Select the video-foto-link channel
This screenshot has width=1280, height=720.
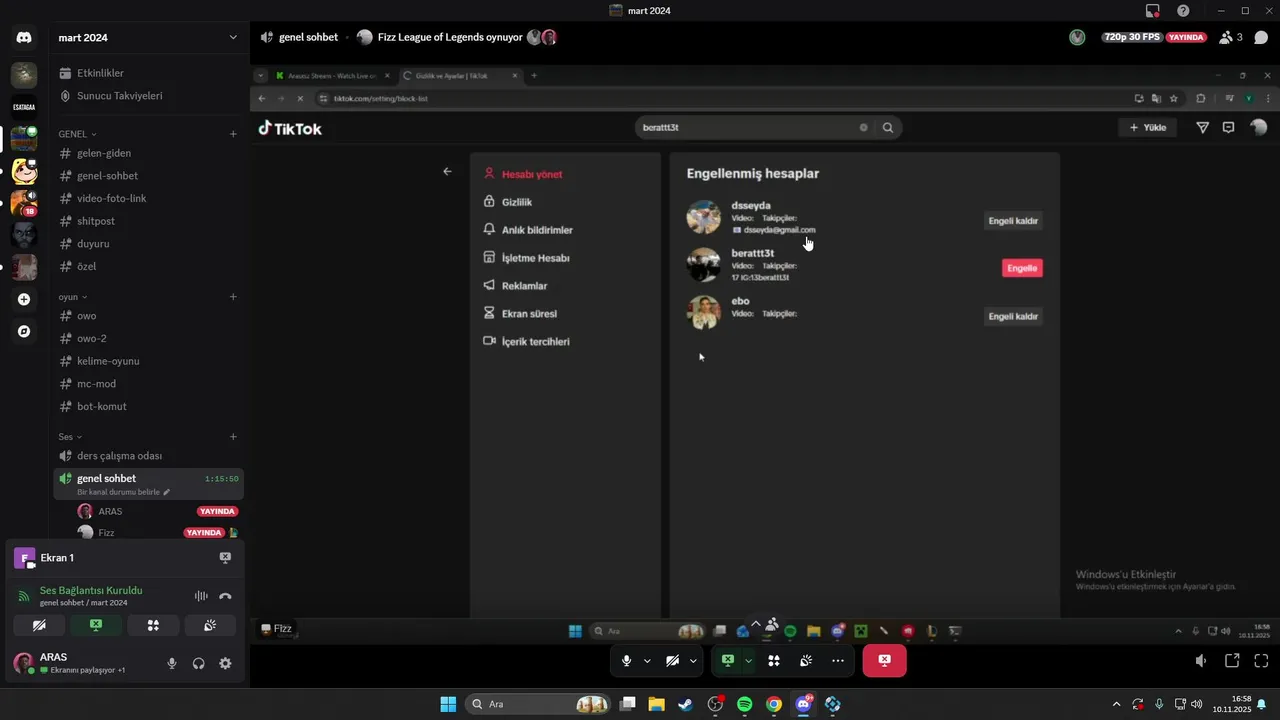point(148,199)
